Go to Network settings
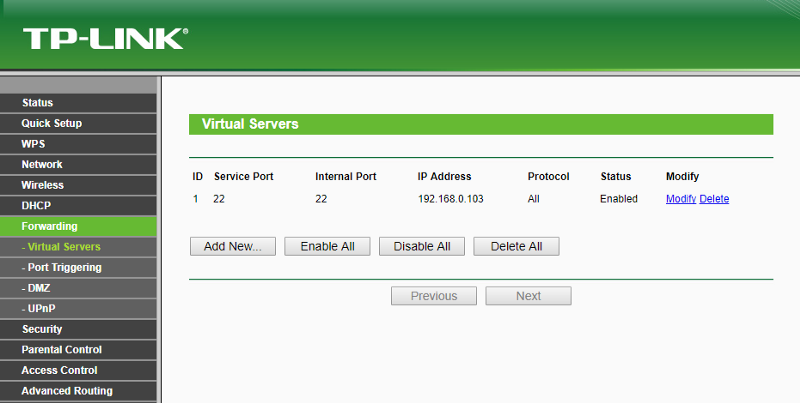The height and width of the screenshot is (403, 800). [78, 164]
